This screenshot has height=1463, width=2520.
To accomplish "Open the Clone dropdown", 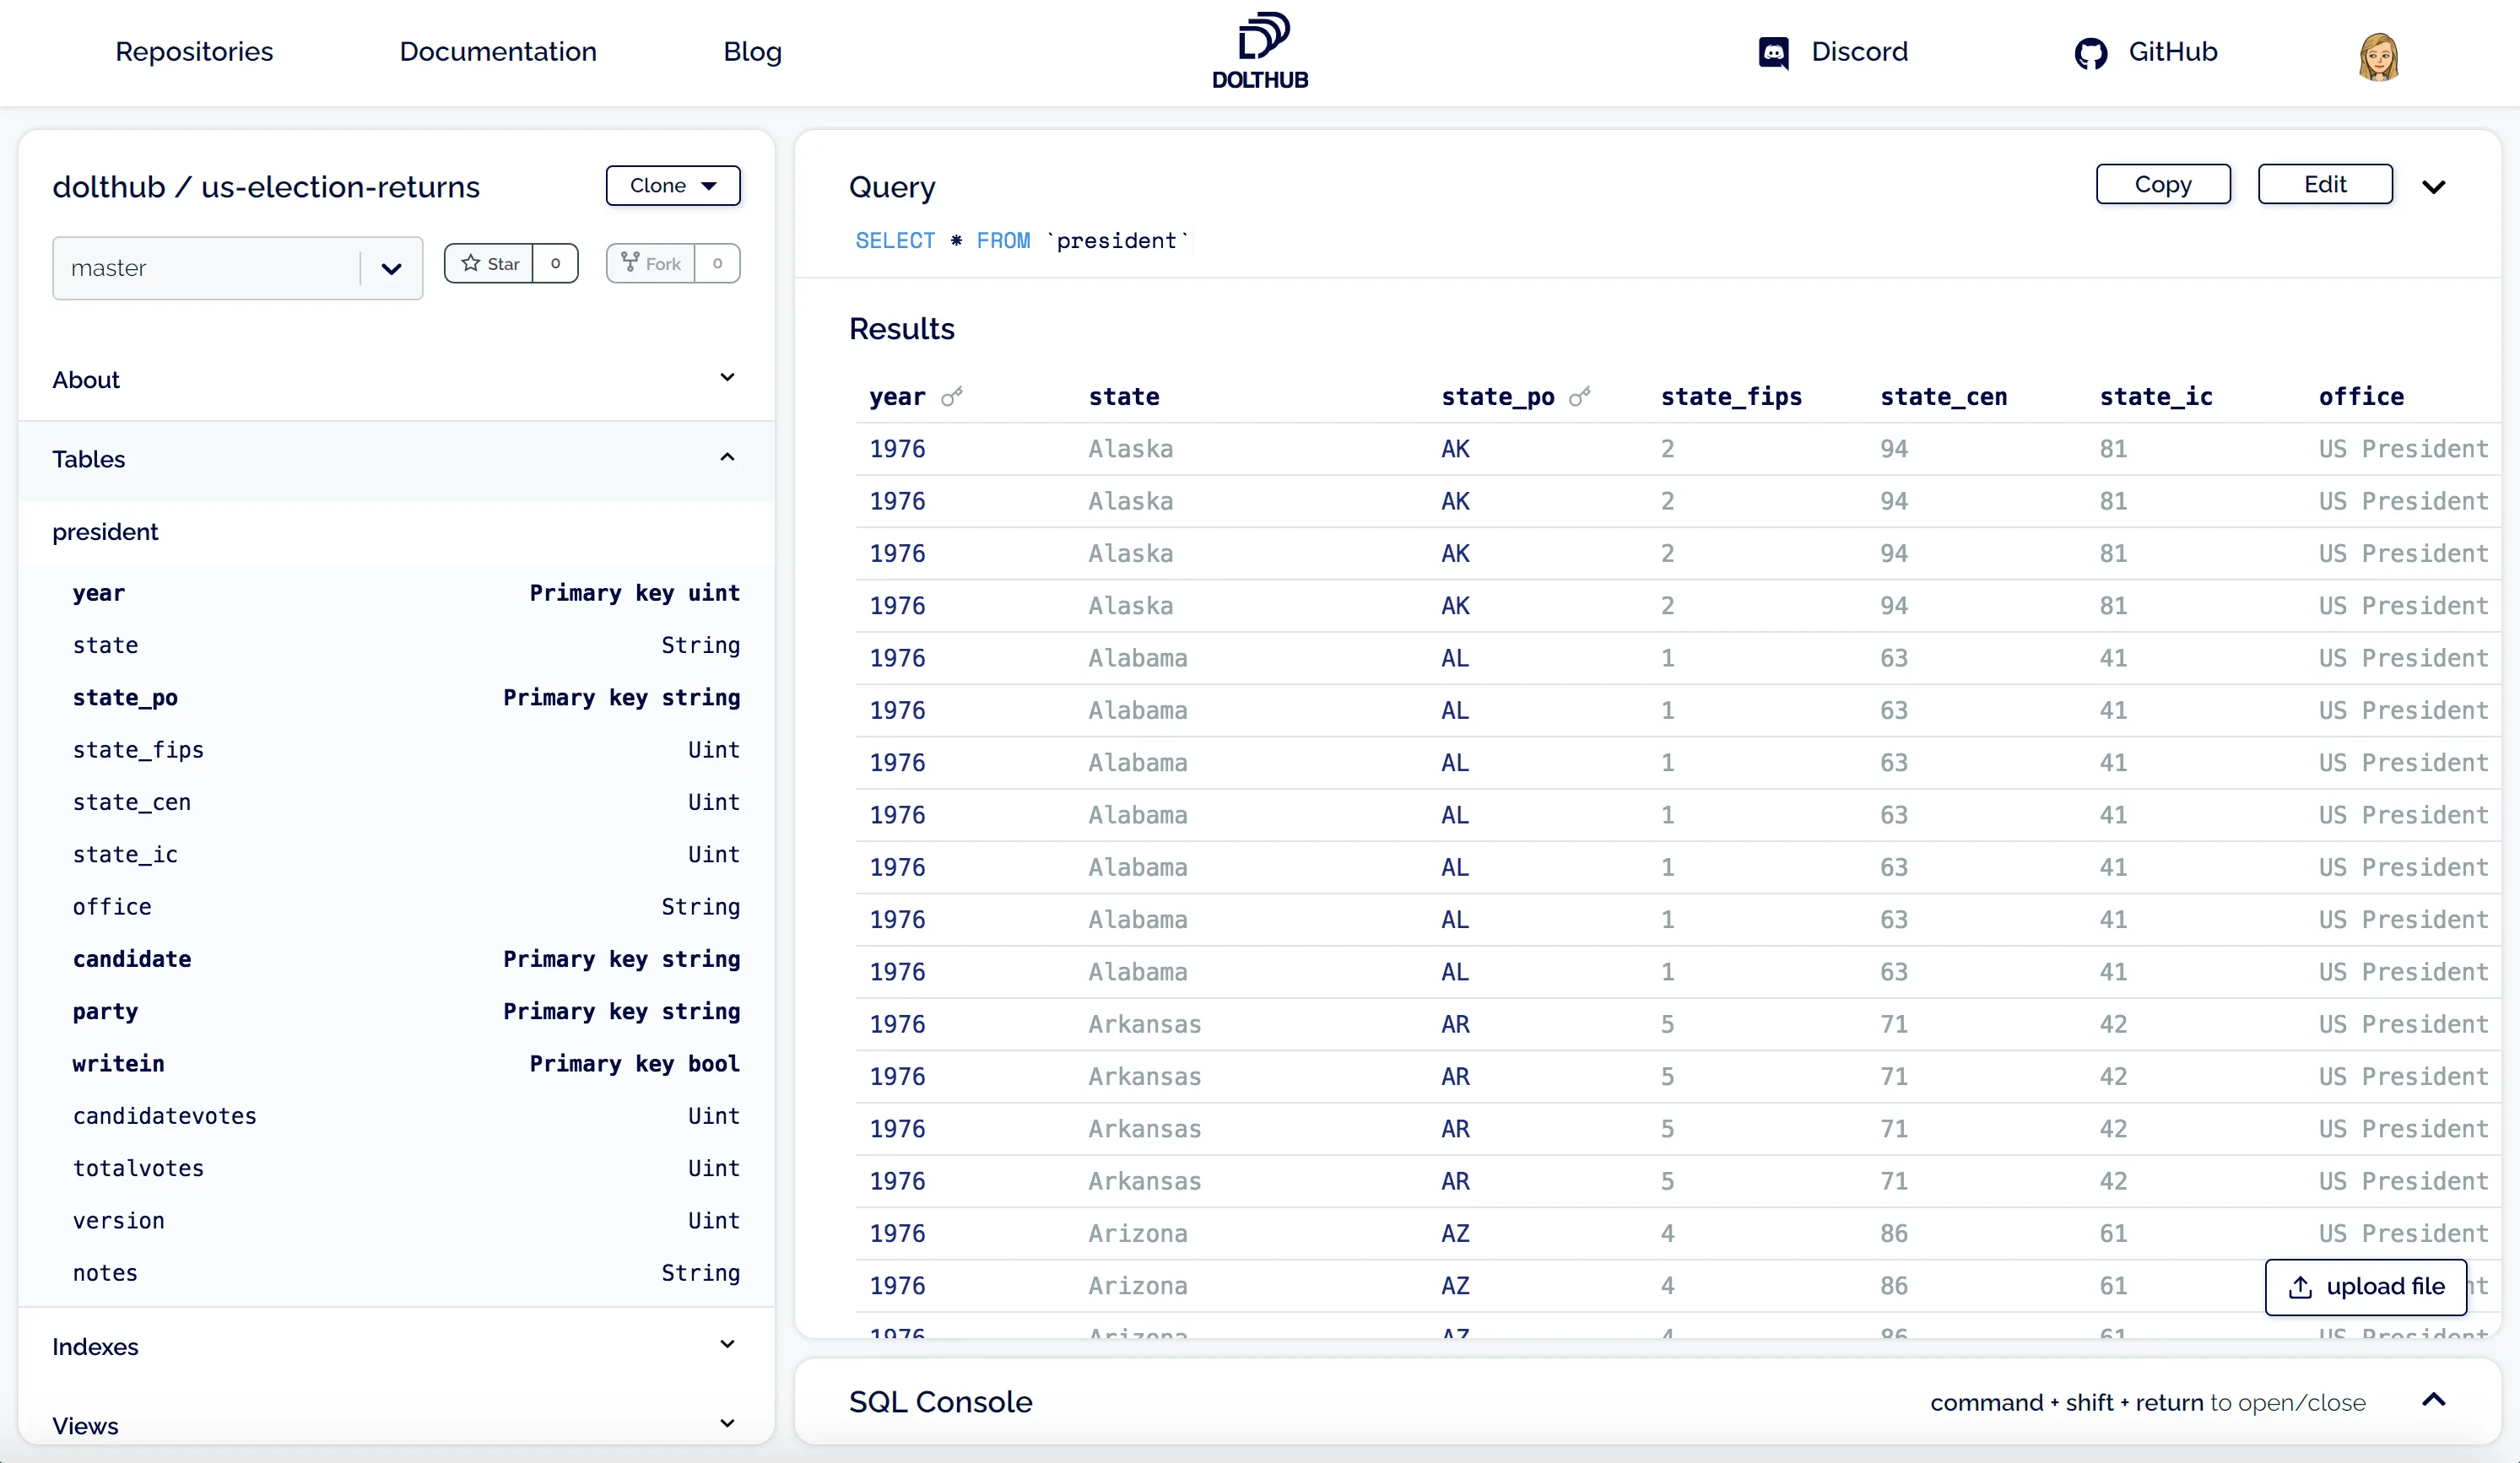I will click(673, 186).
